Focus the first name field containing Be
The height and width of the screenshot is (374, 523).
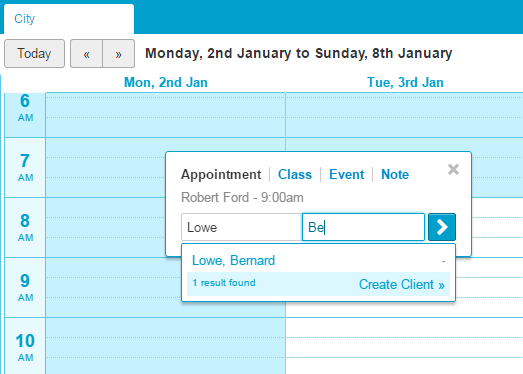[363, 227]
